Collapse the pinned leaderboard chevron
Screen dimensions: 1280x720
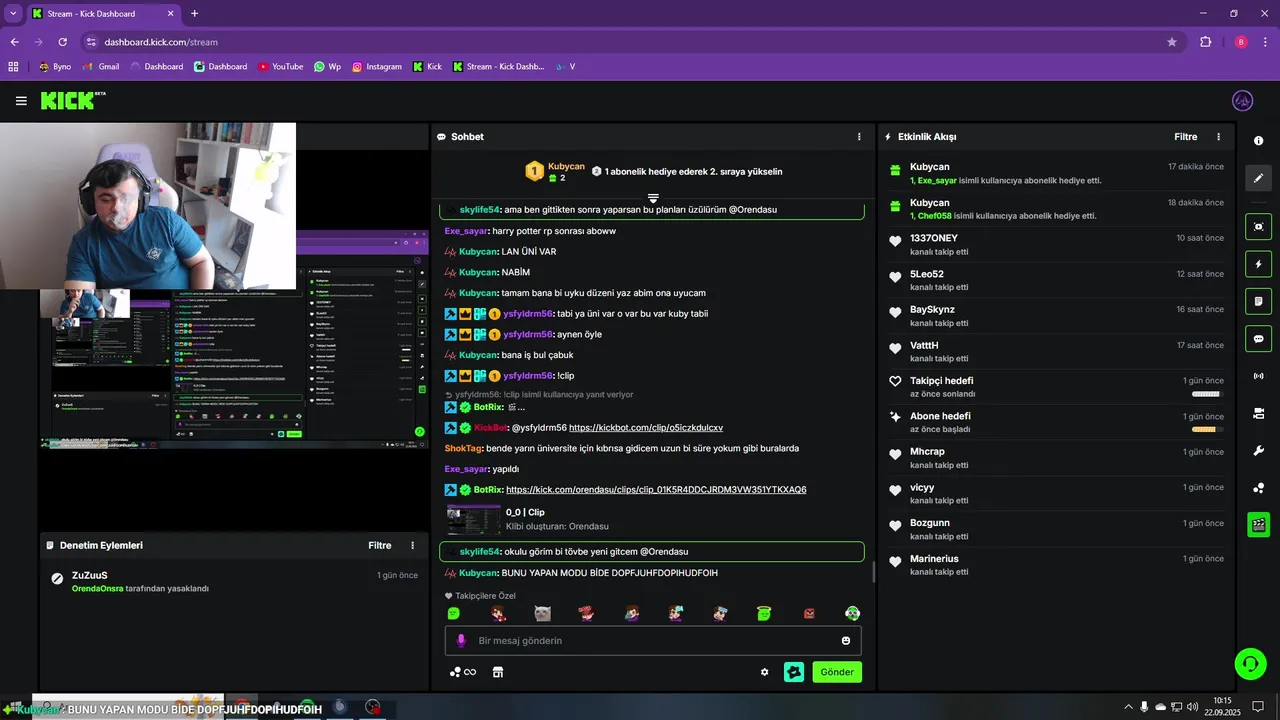653,198
